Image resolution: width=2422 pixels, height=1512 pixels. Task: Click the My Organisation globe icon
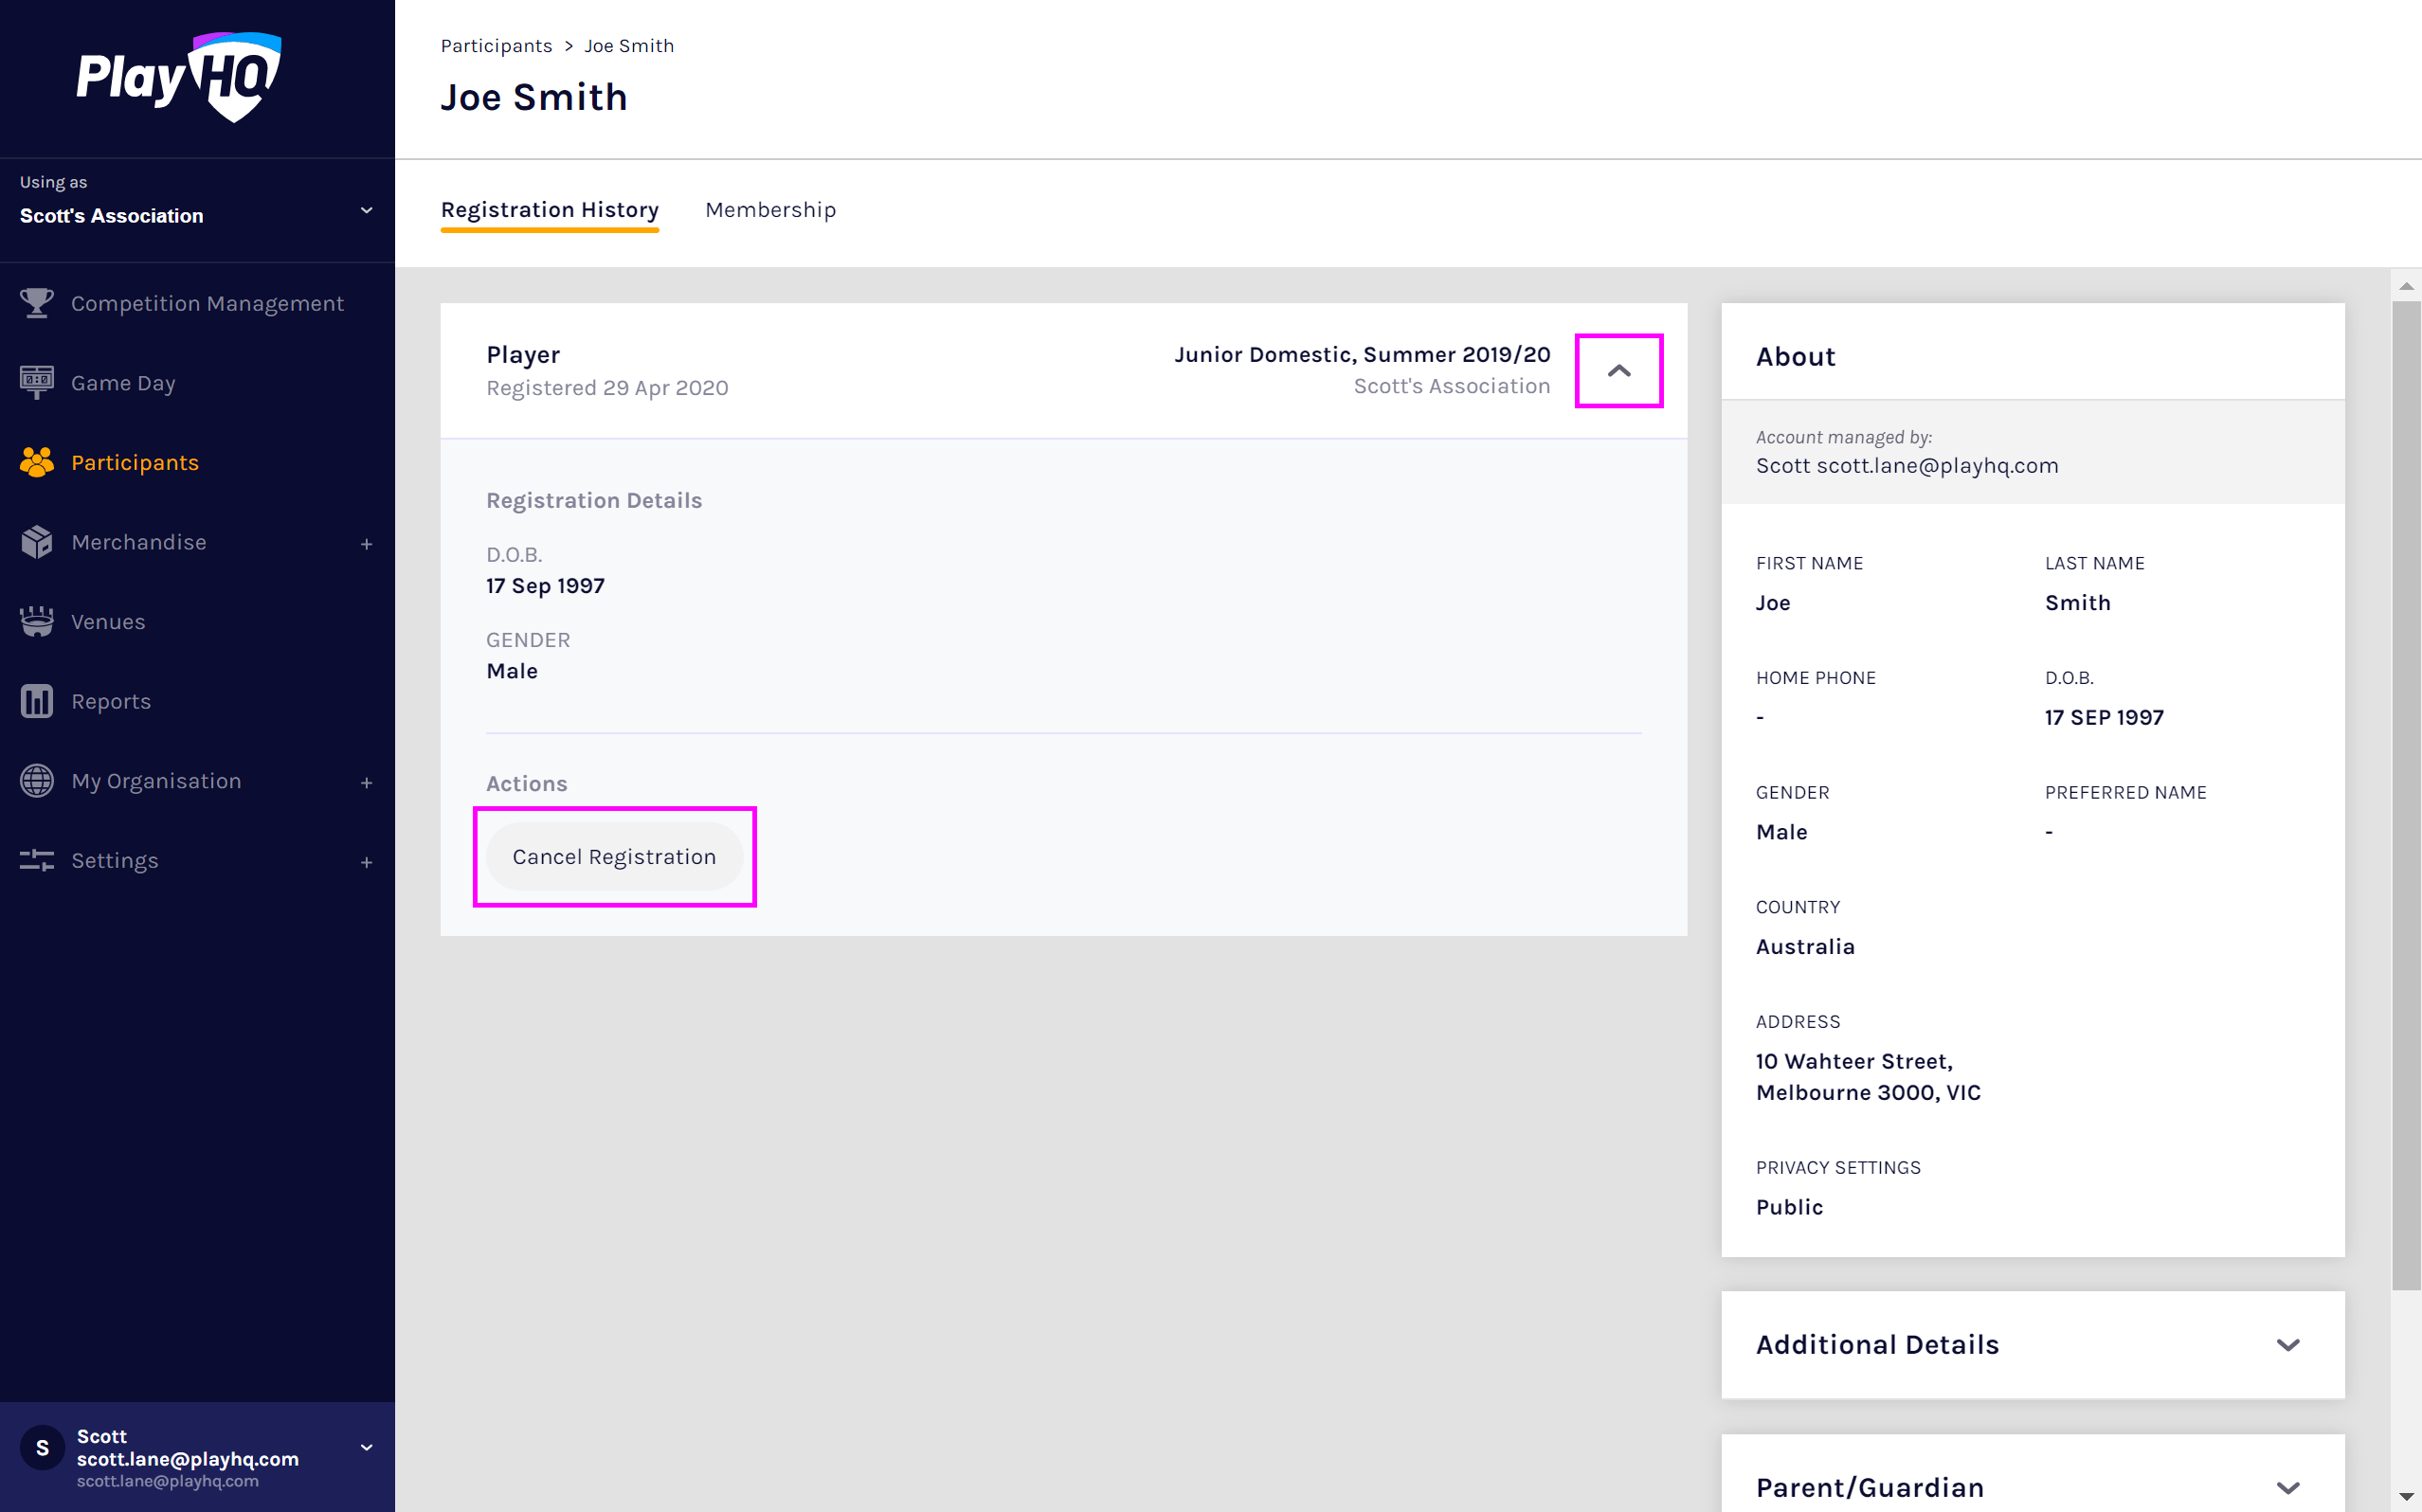pos(37,781)
